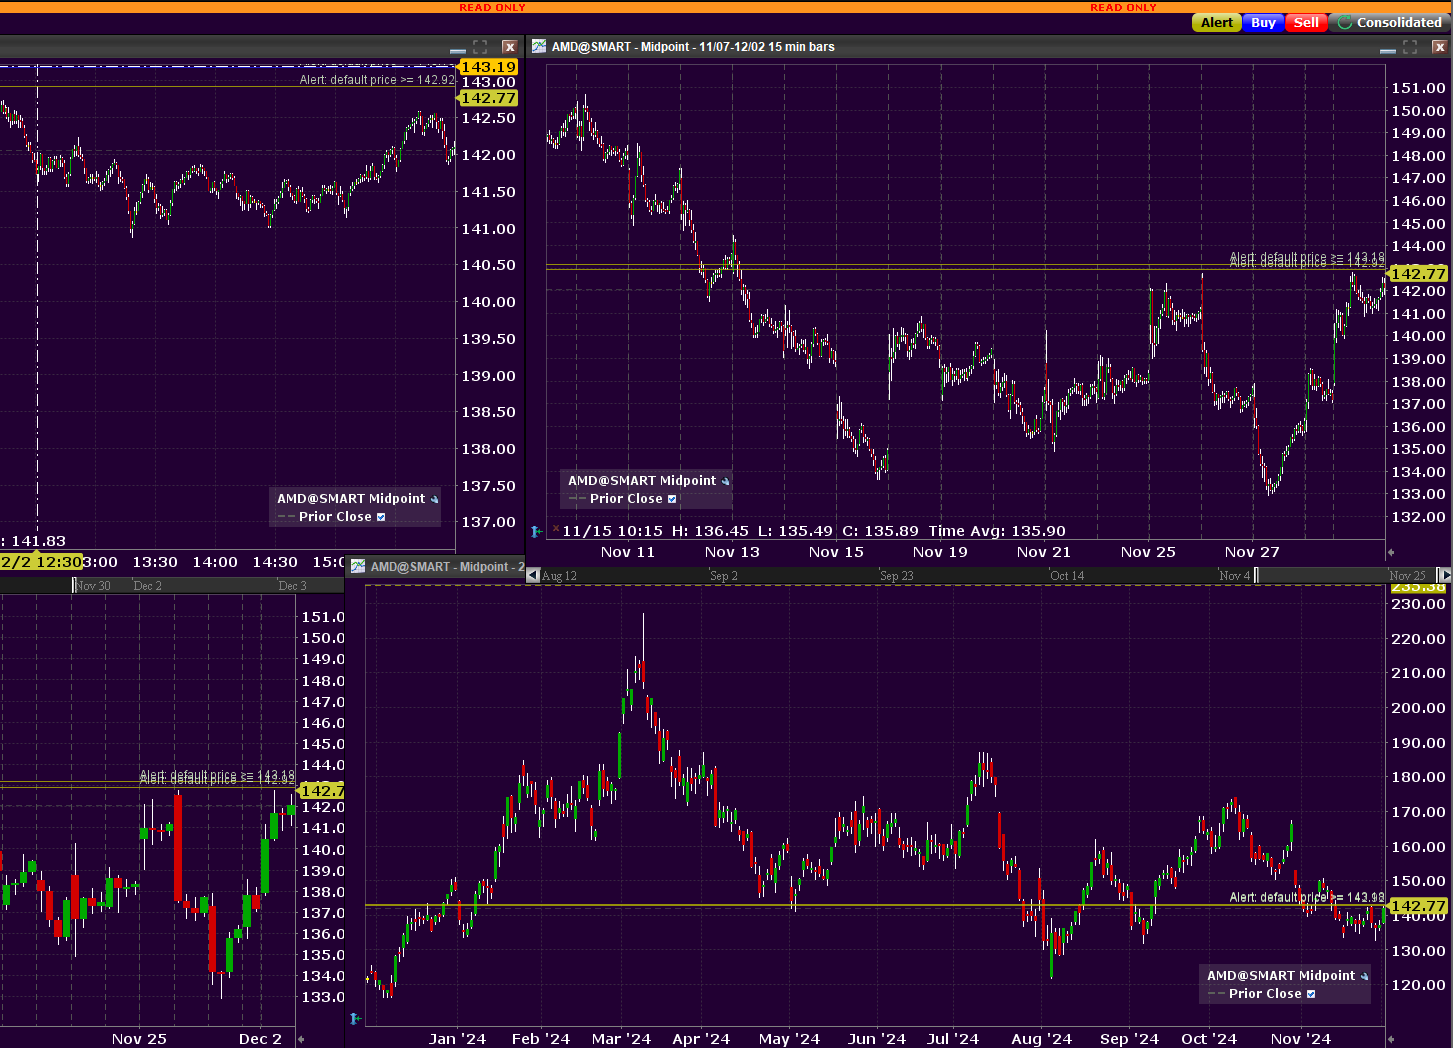This screenshot has width=1453, height=1048.
Task: Click the 143.19 price label on the top-left axis
Action: [x=487, y=67]
